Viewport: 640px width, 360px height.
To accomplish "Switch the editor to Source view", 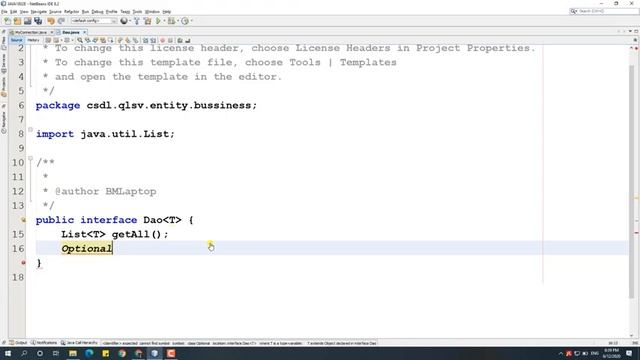I will pos(16,40).
